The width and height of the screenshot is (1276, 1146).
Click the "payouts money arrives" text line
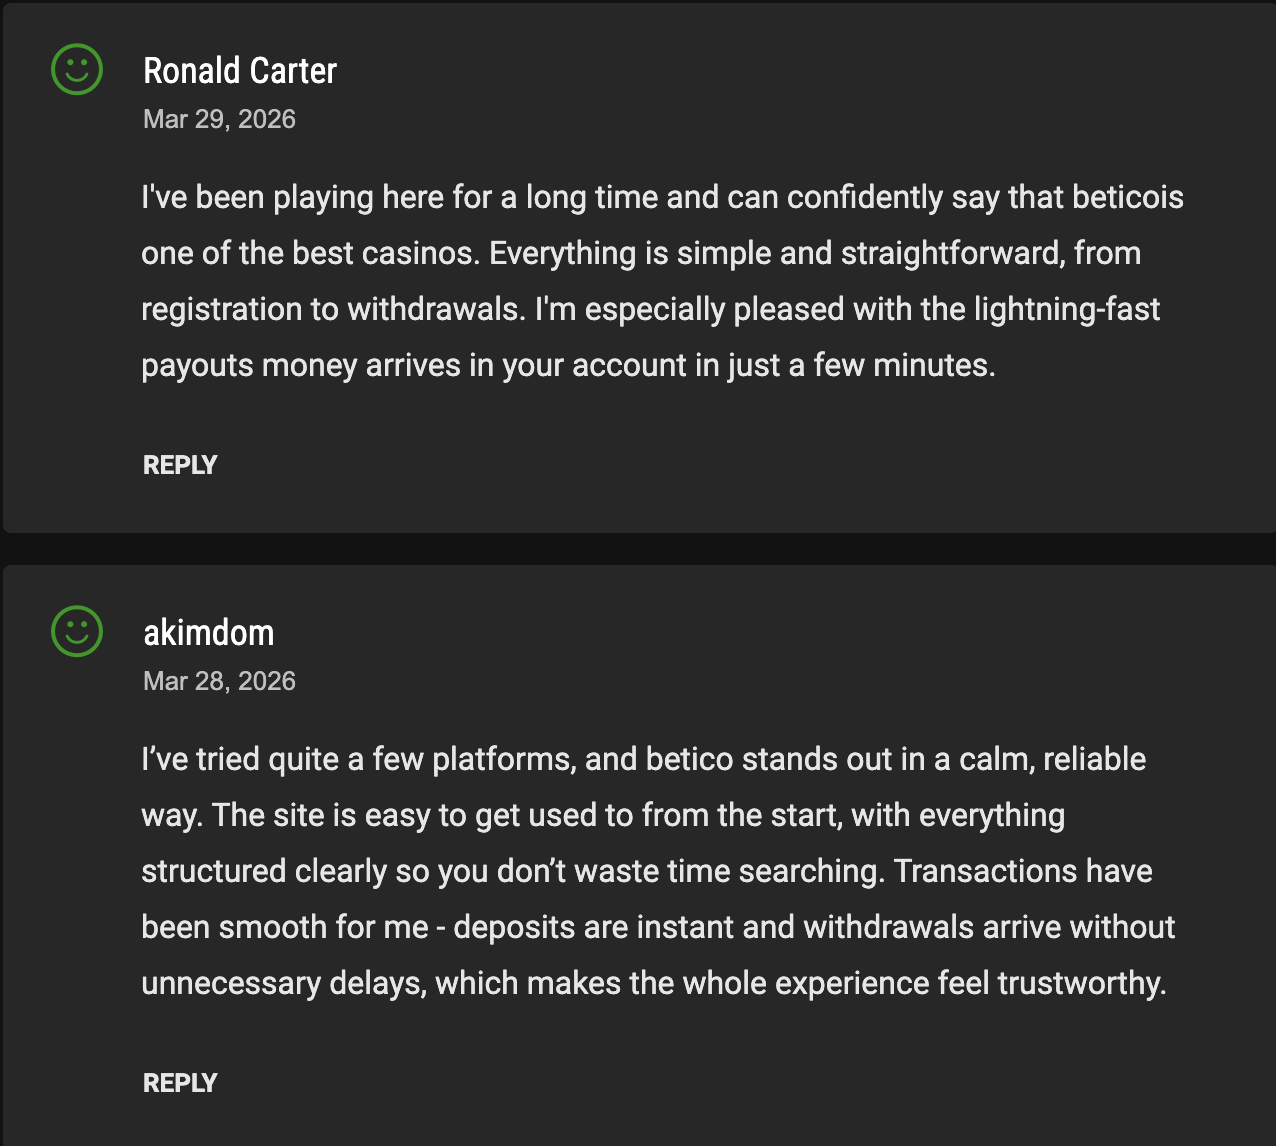pyautogui.click(x=568, y=365)
